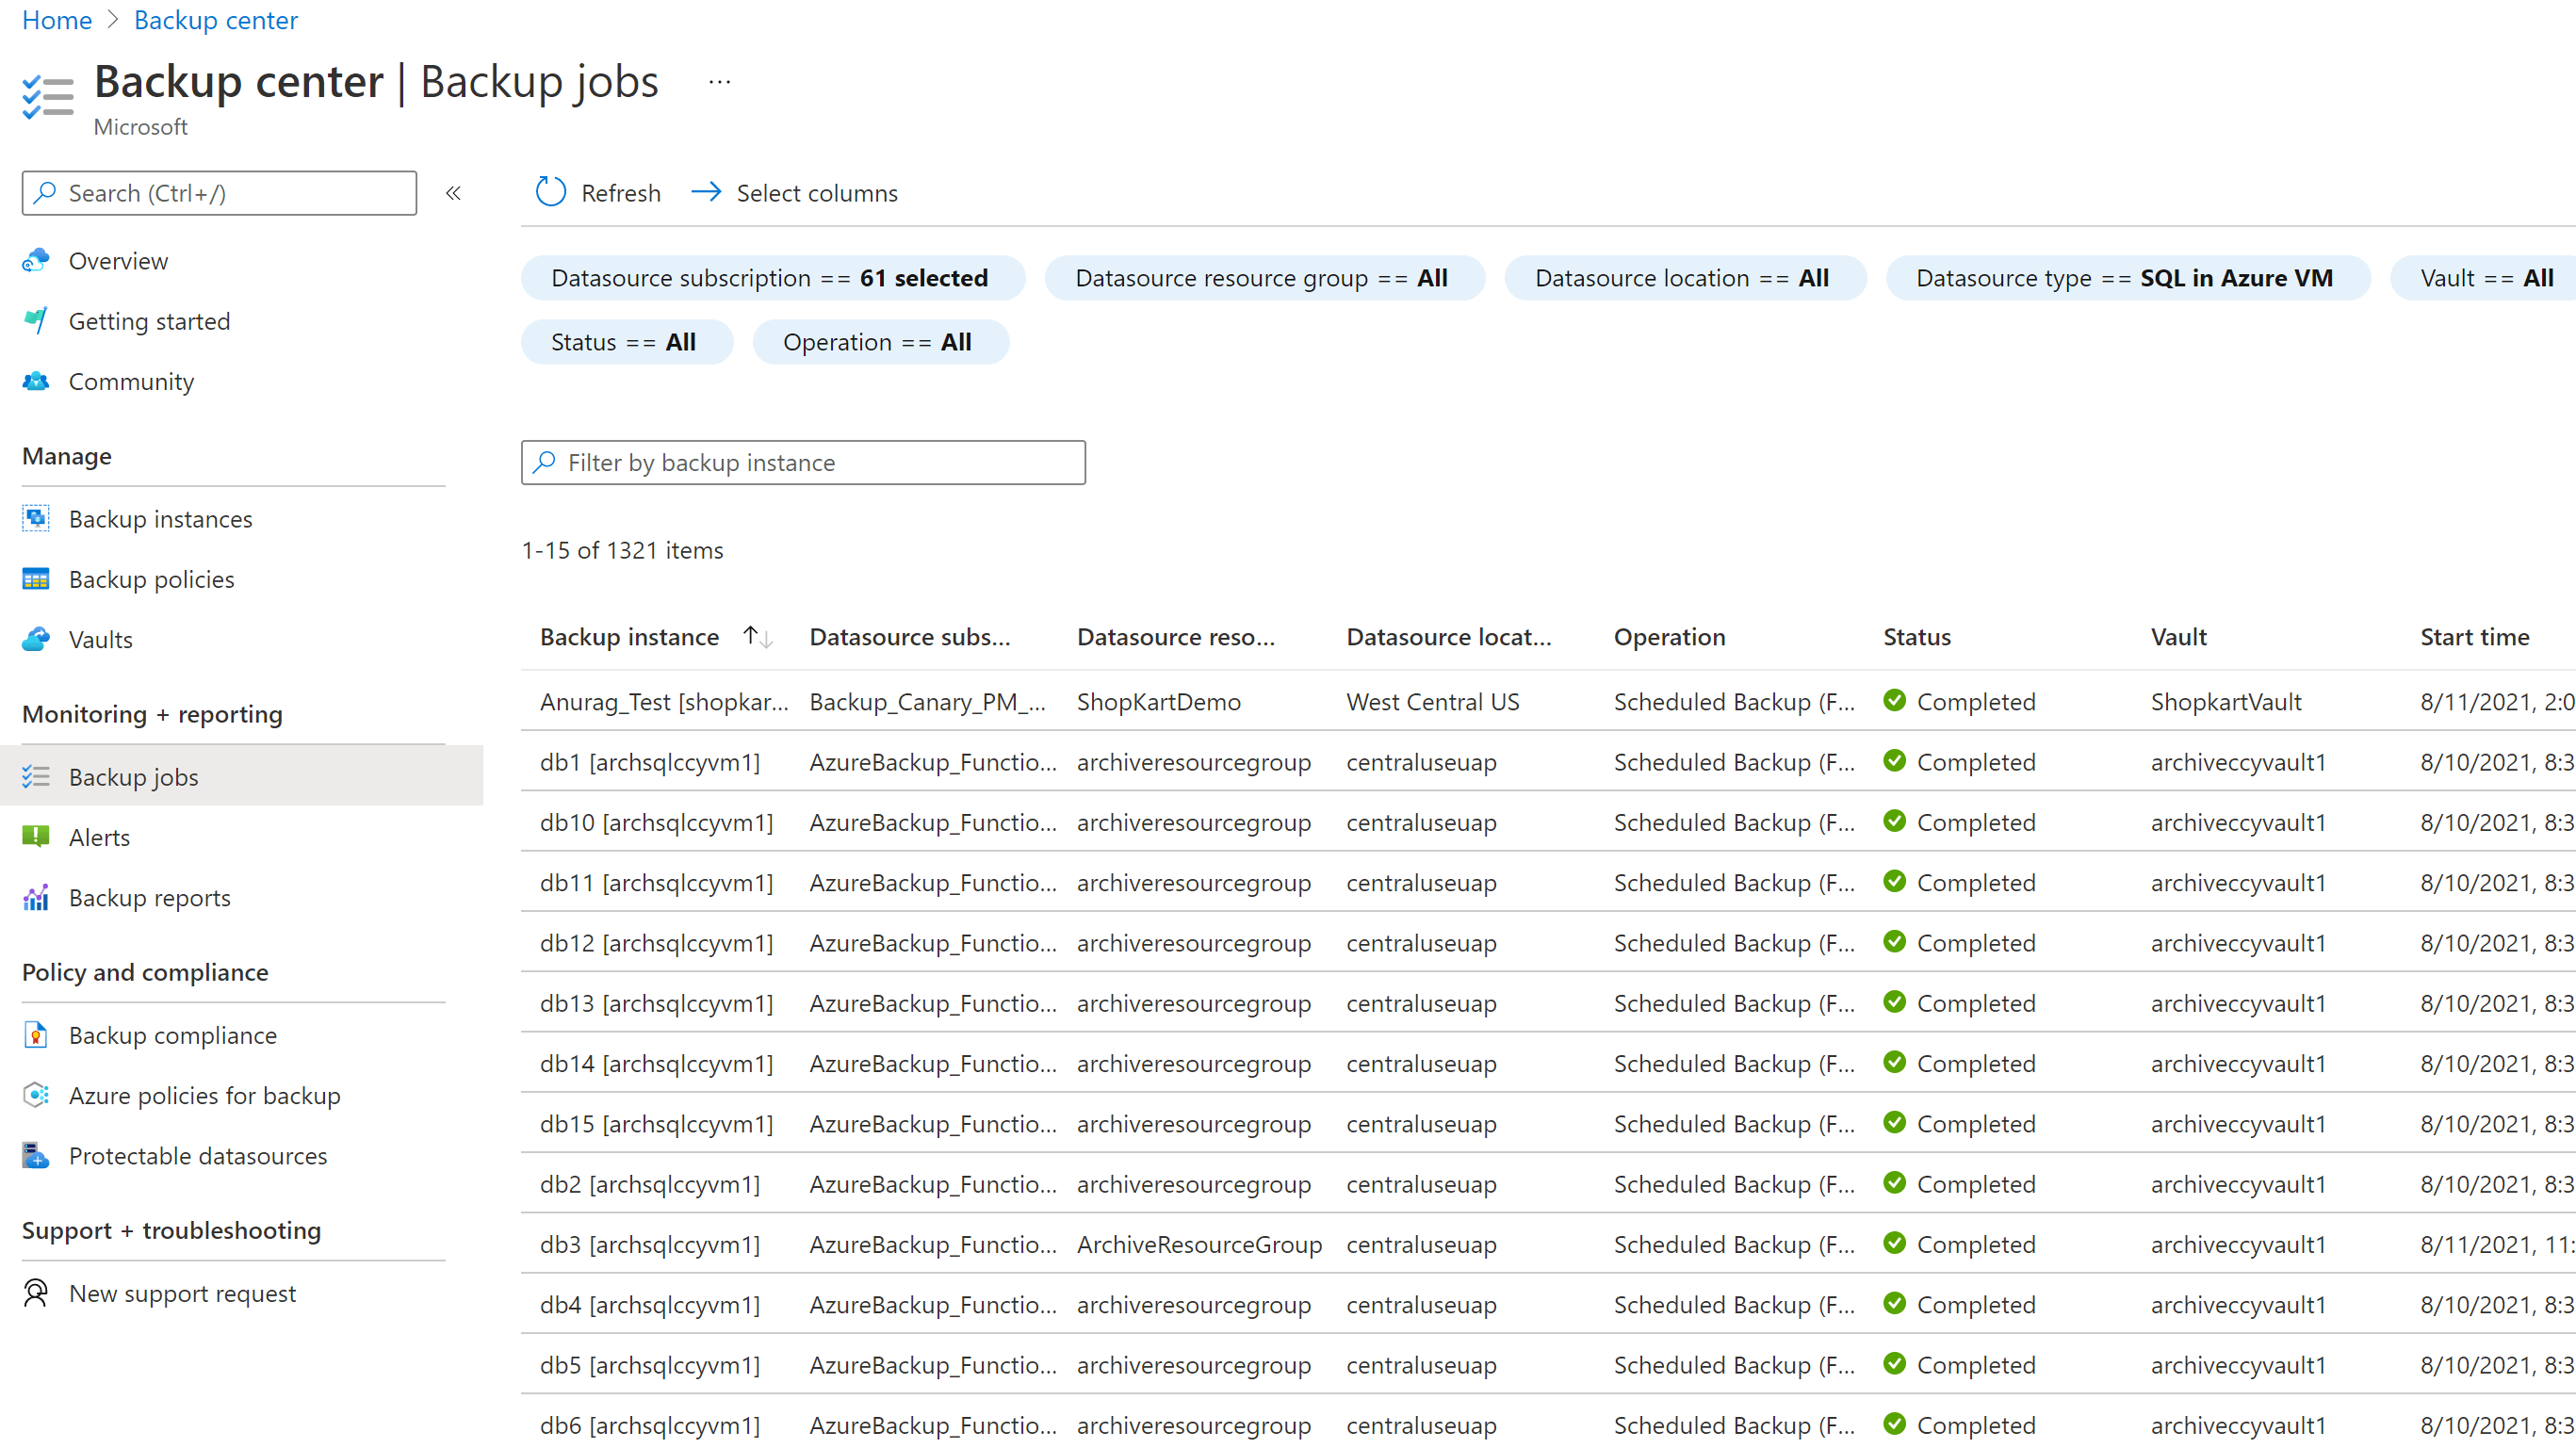Click the Filter by backup instance field
Screen dimensions: 2576x1448
pyautogui.click(x=803, y=462)
